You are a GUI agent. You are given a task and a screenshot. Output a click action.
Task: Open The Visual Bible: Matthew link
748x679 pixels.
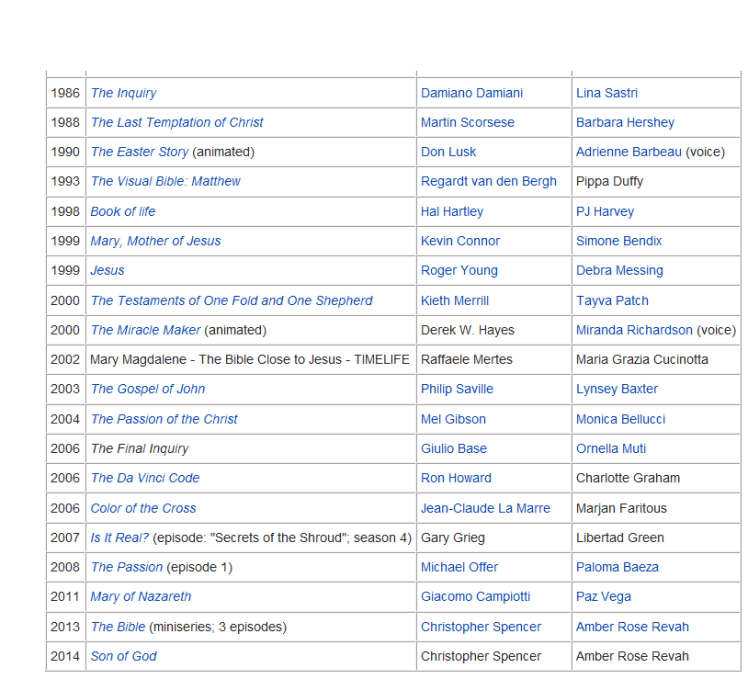pyautogui.click(x=165, y=181)
